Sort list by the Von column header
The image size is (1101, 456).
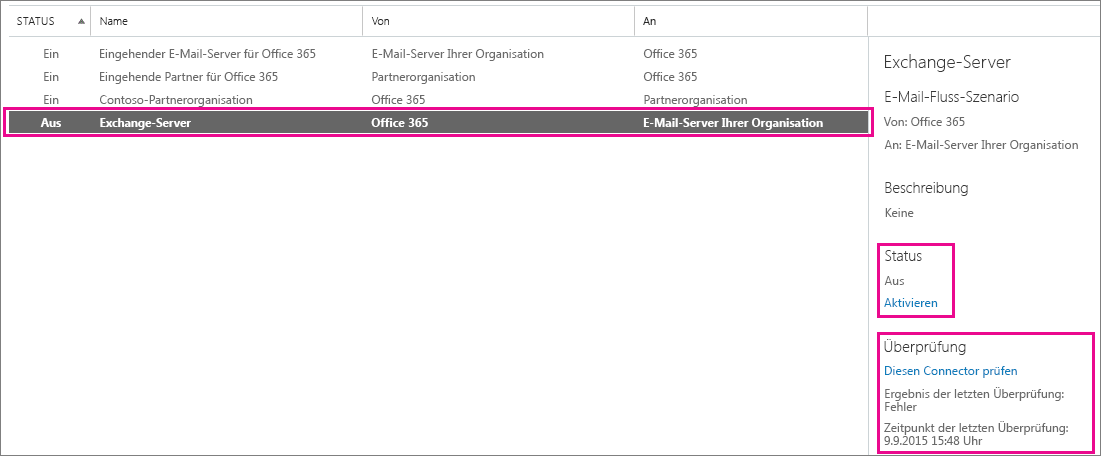(x=380, y=22)
